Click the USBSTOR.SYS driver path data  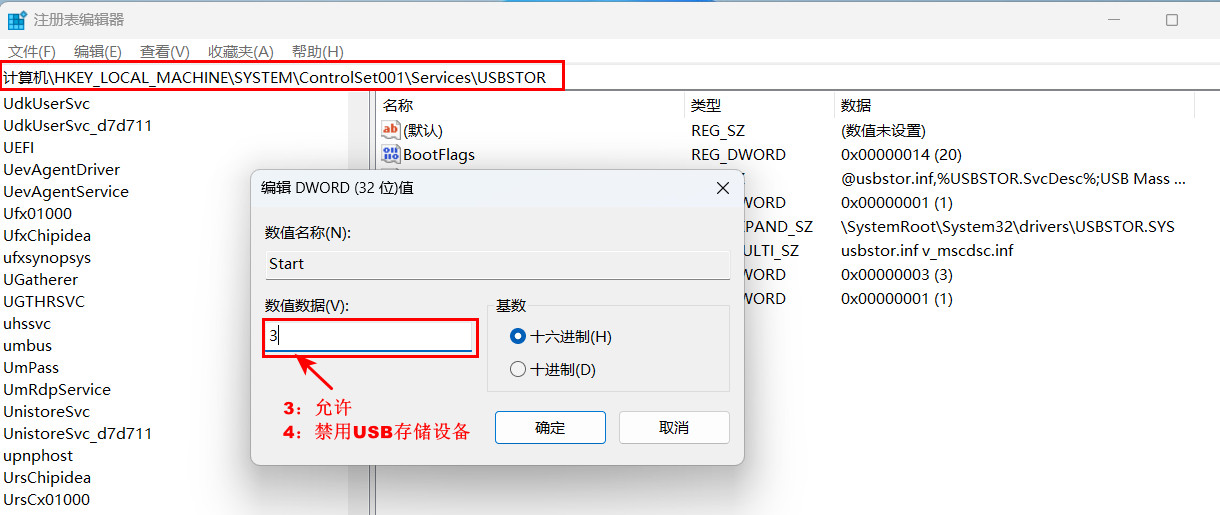point(1008,226)
